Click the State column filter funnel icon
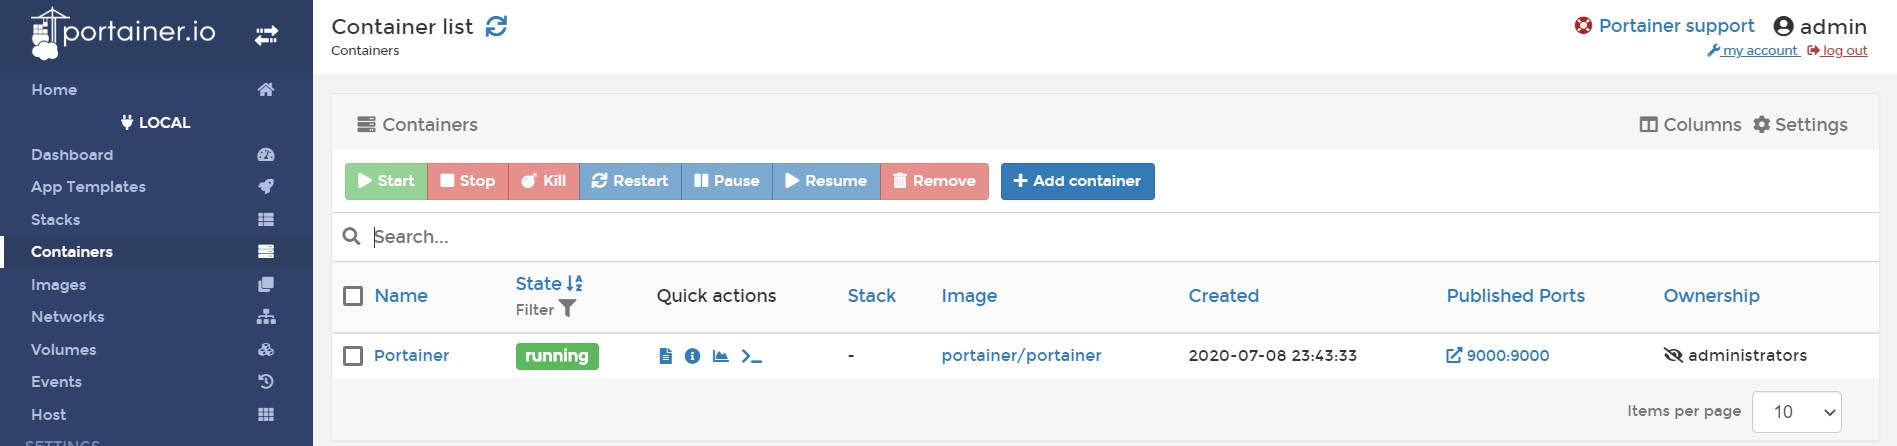 pos(567,309)
